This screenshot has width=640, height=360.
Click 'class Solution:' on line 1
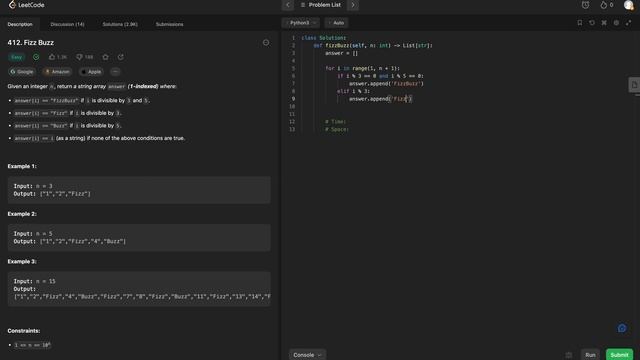pos(323,38)
